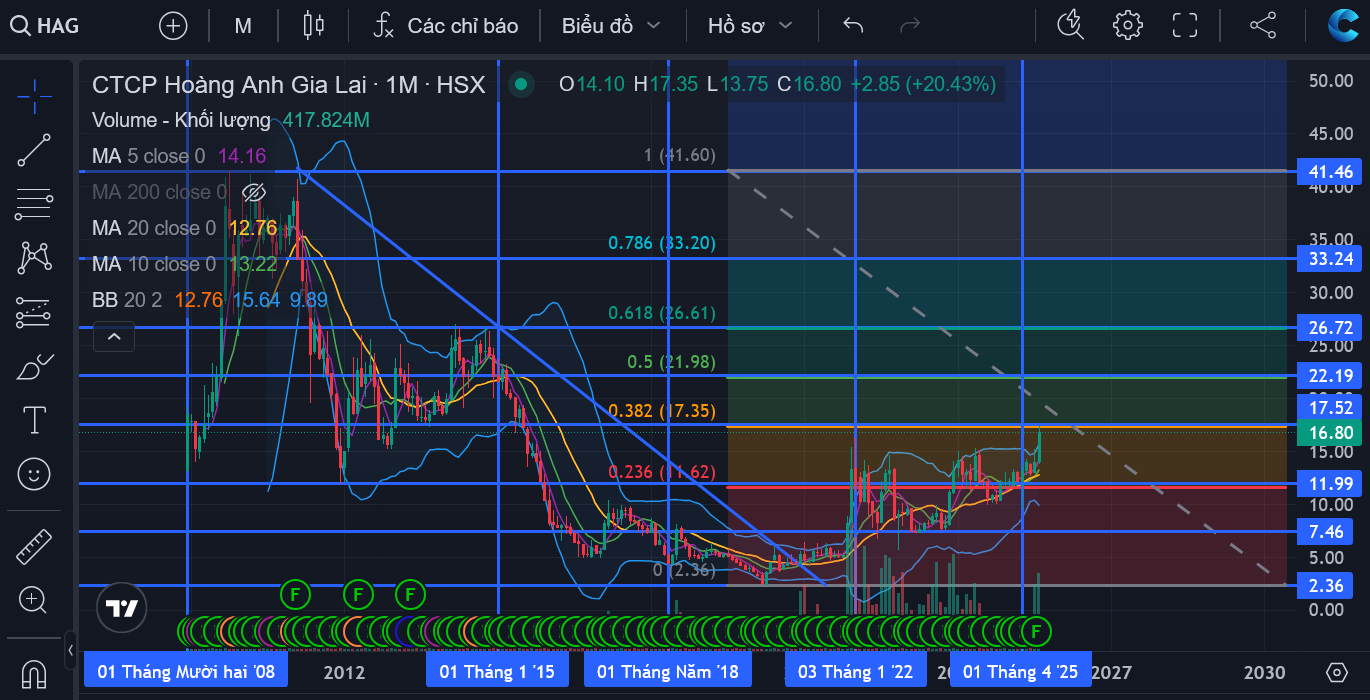Expand the left drawing toolbar side handle
The height and width of the screenshot is (700, 1370).
tap(70, 650)
